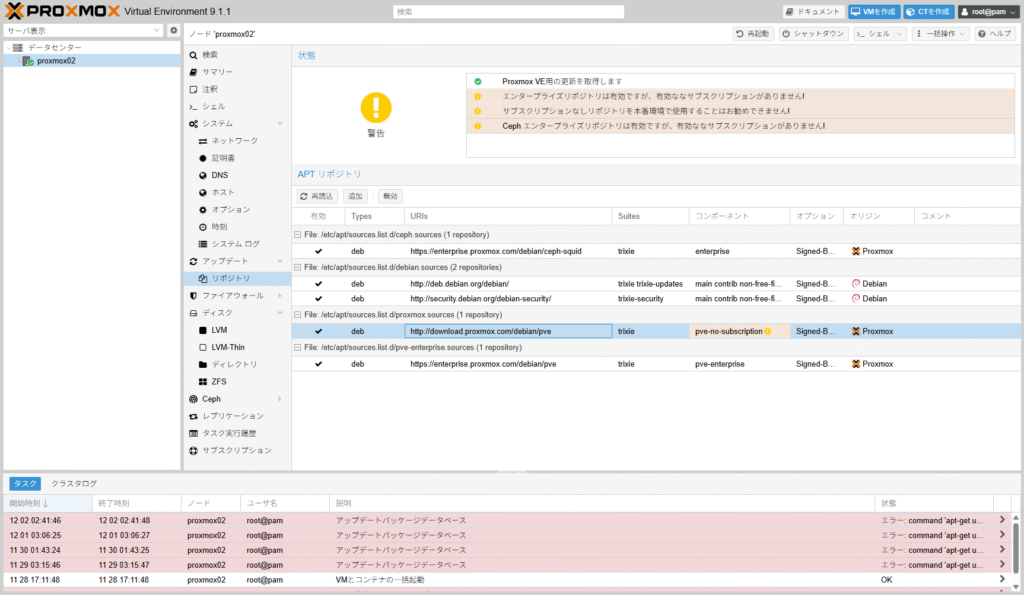Click the Proxmox logo in header
The image size is (1024, 595).
tap(62, 11)
